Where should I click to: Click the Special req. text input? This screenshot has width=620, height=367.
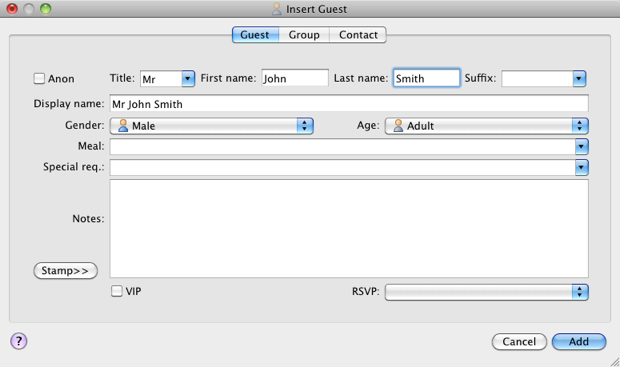342,167
